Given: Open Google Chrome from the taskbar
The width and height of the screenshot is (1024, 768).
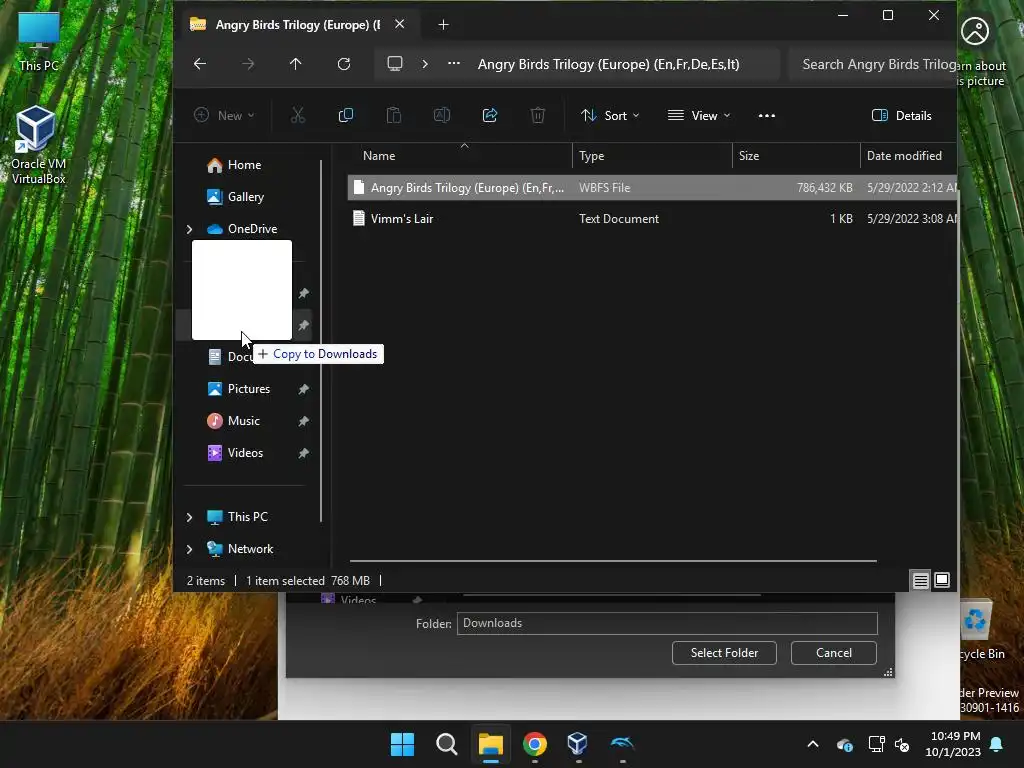Looking at the screenshot, I should pos(534,744).
